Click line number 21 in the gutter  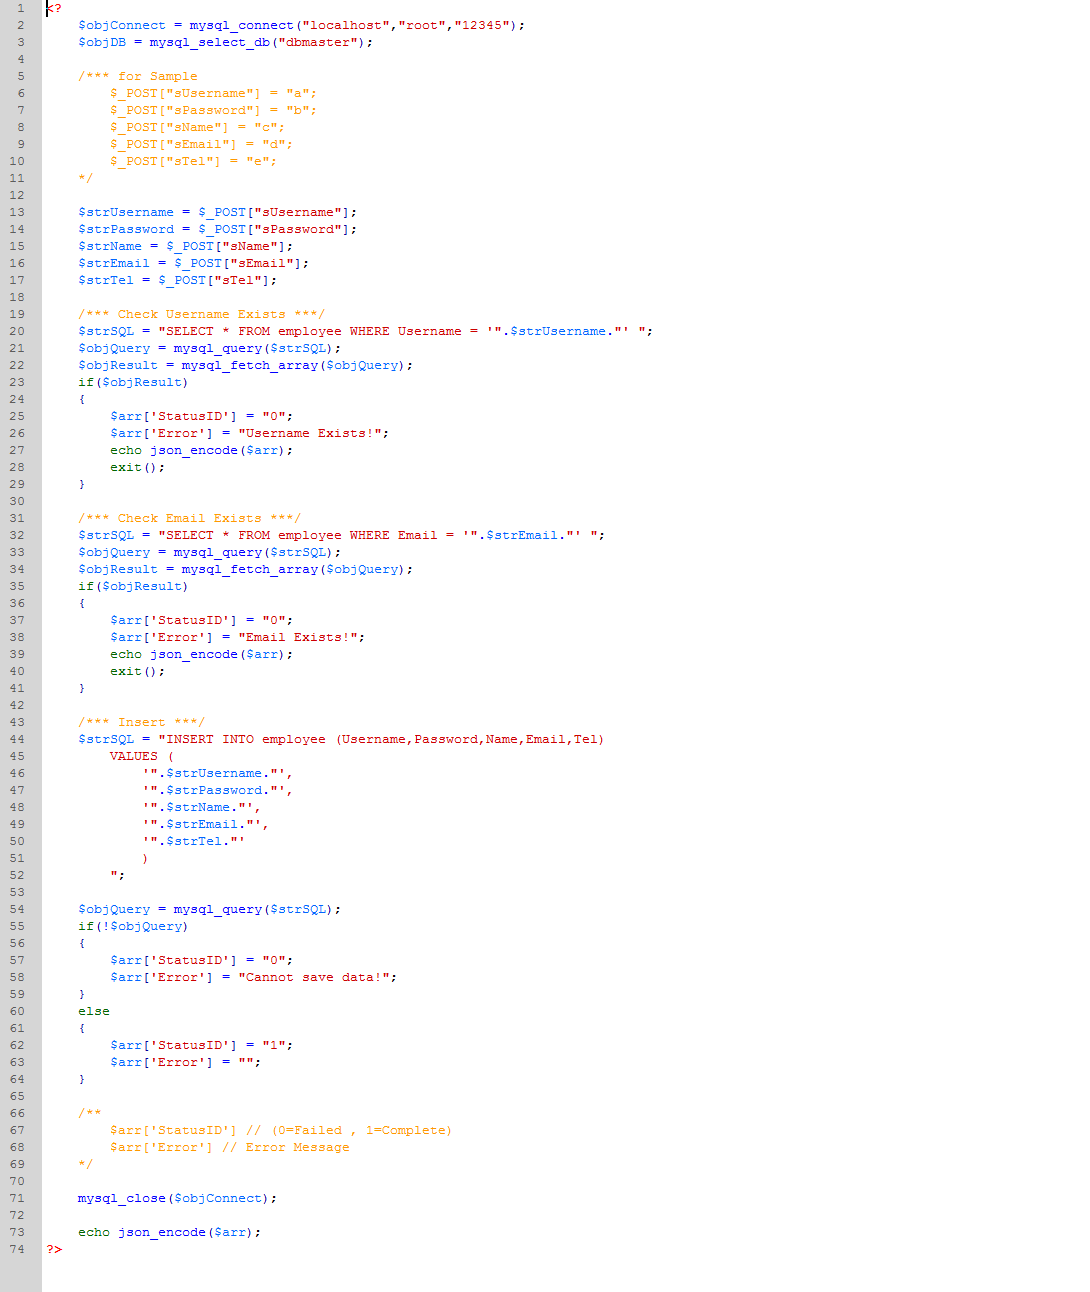coord(17,348)
